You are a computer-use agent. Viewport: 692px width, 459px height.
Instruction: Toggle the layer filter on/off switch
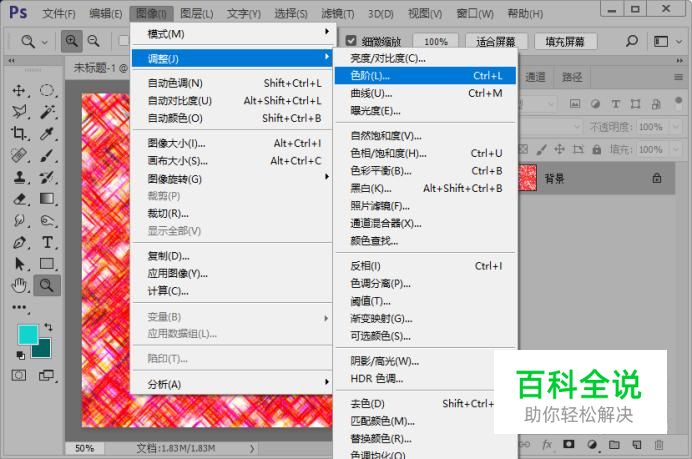(679, 103)
